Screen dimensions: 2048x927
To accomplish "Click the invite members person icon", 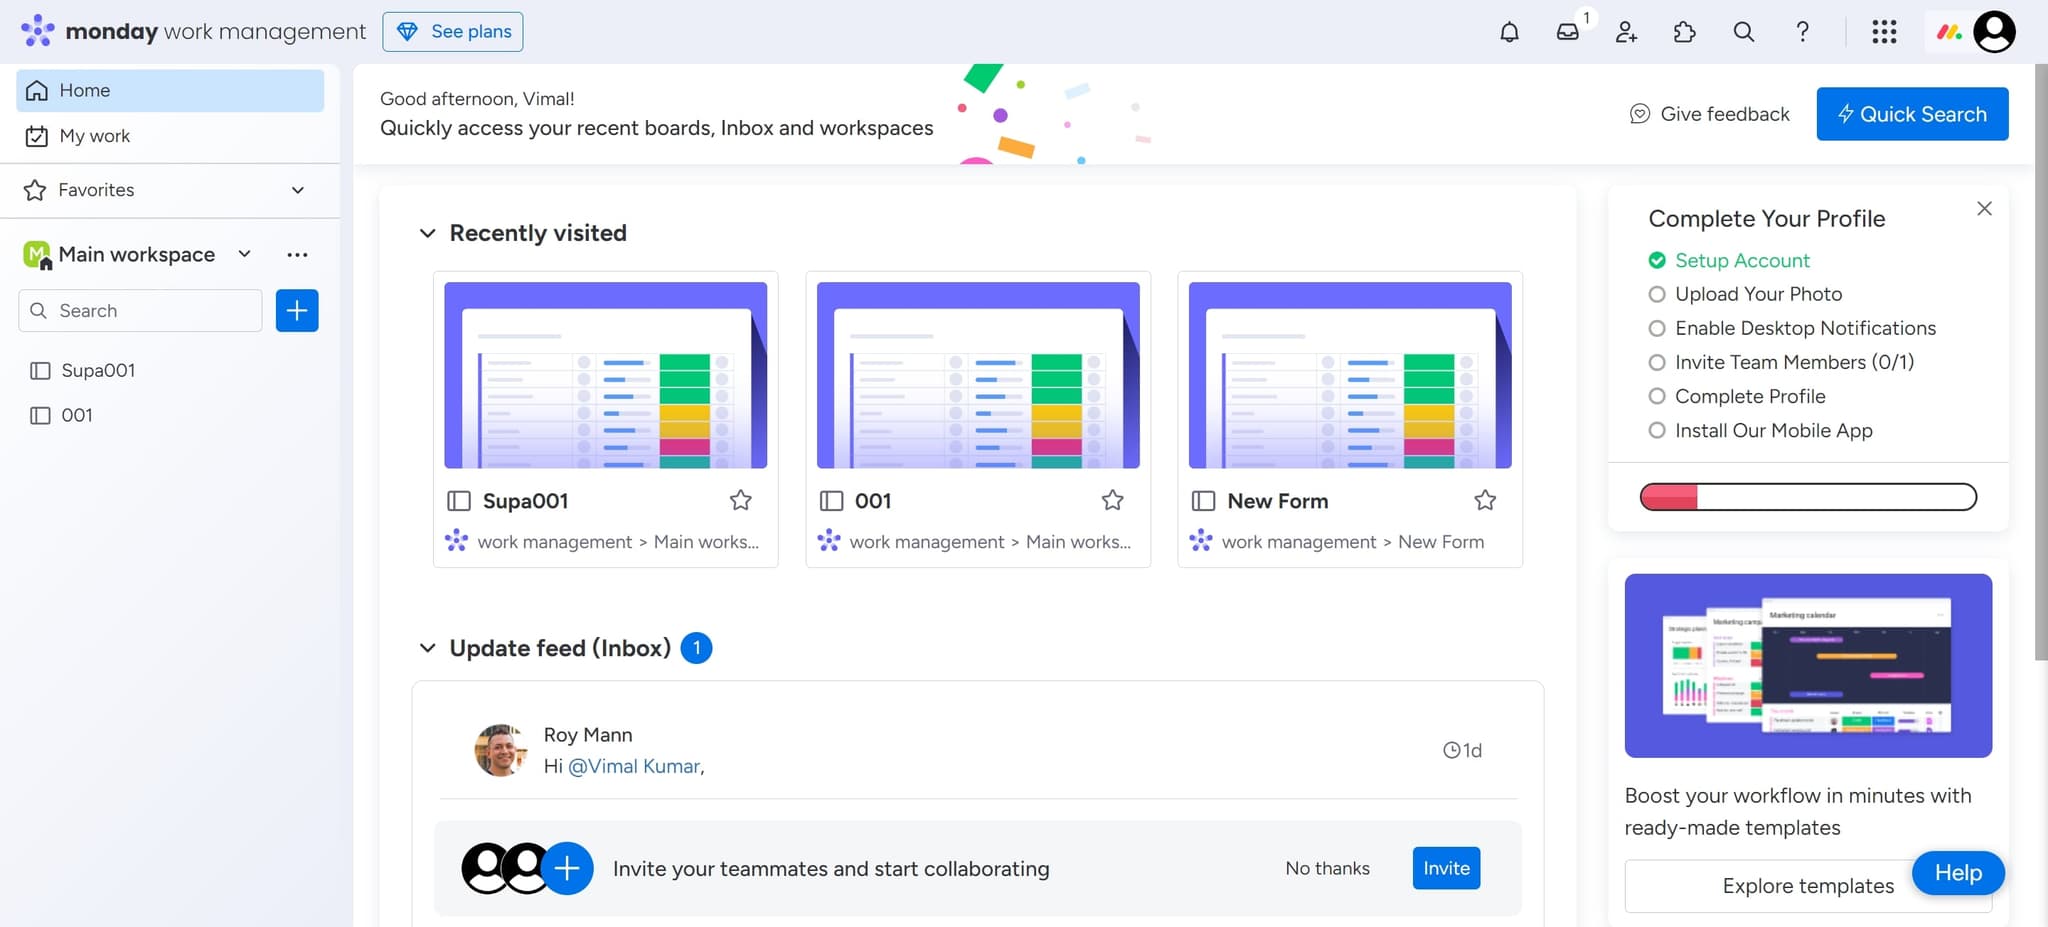I will [x=1626, y=32].
